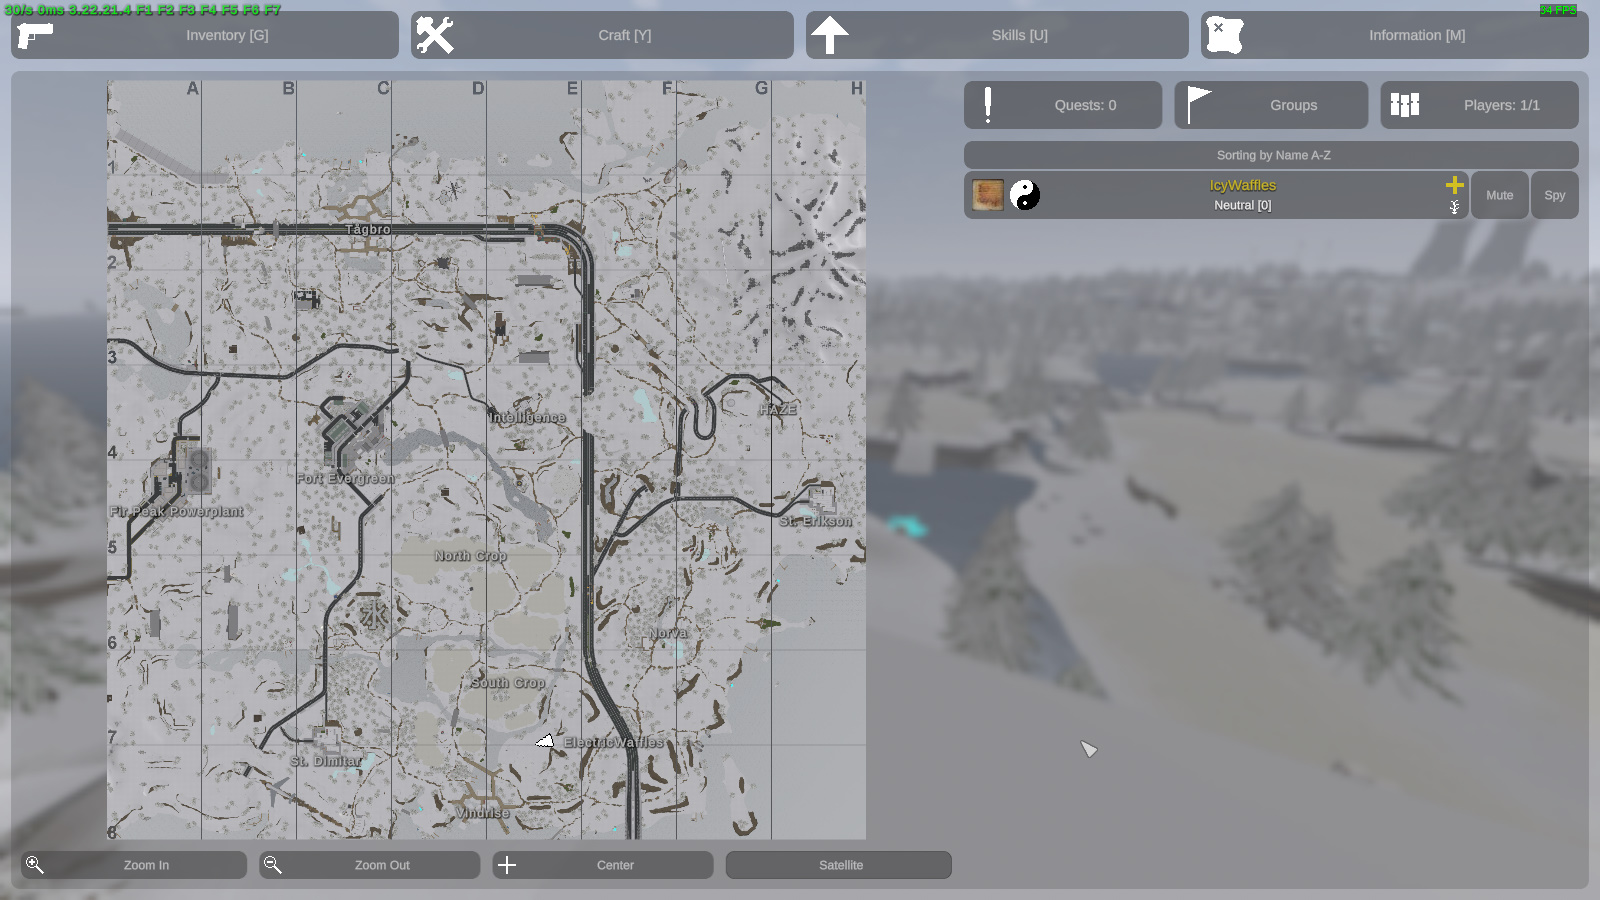Show the Players: 1/1 list
1600x900 pixels.
[x=1479, y=105]
